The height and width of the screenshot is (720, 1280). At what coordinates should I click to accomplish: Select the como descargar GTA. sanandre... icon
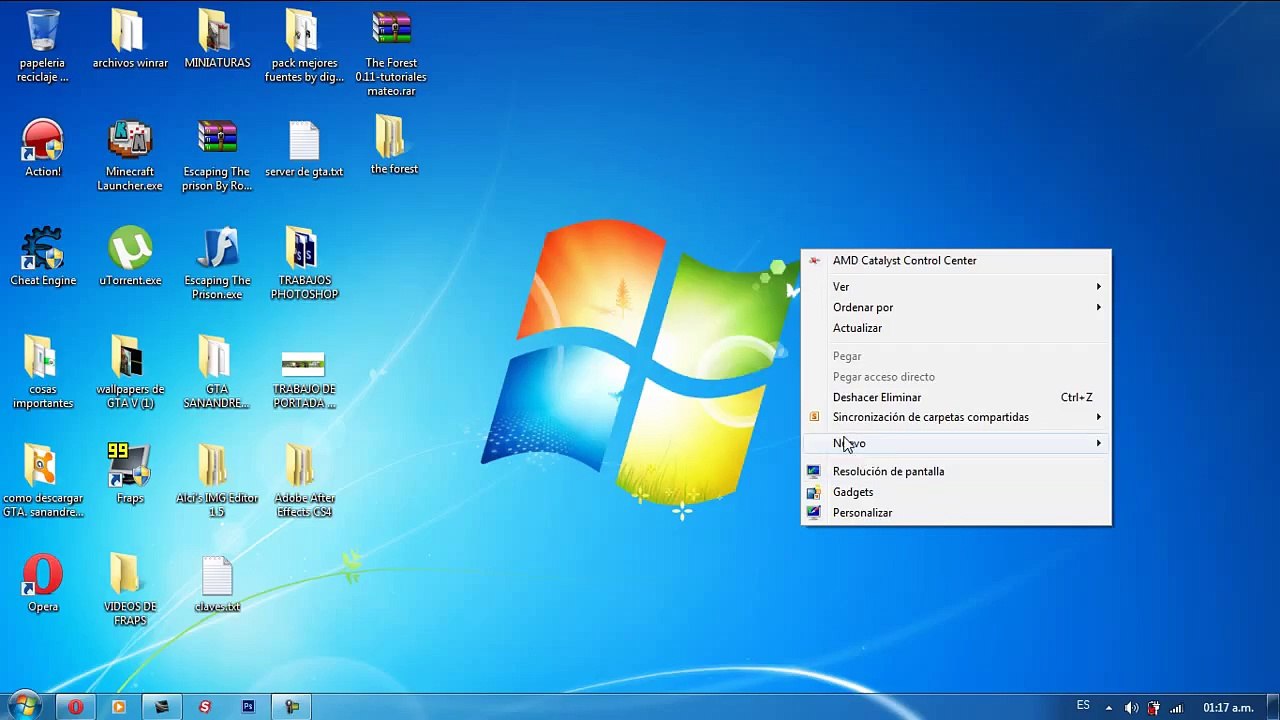pyautogui.click(x=43, y=482)
